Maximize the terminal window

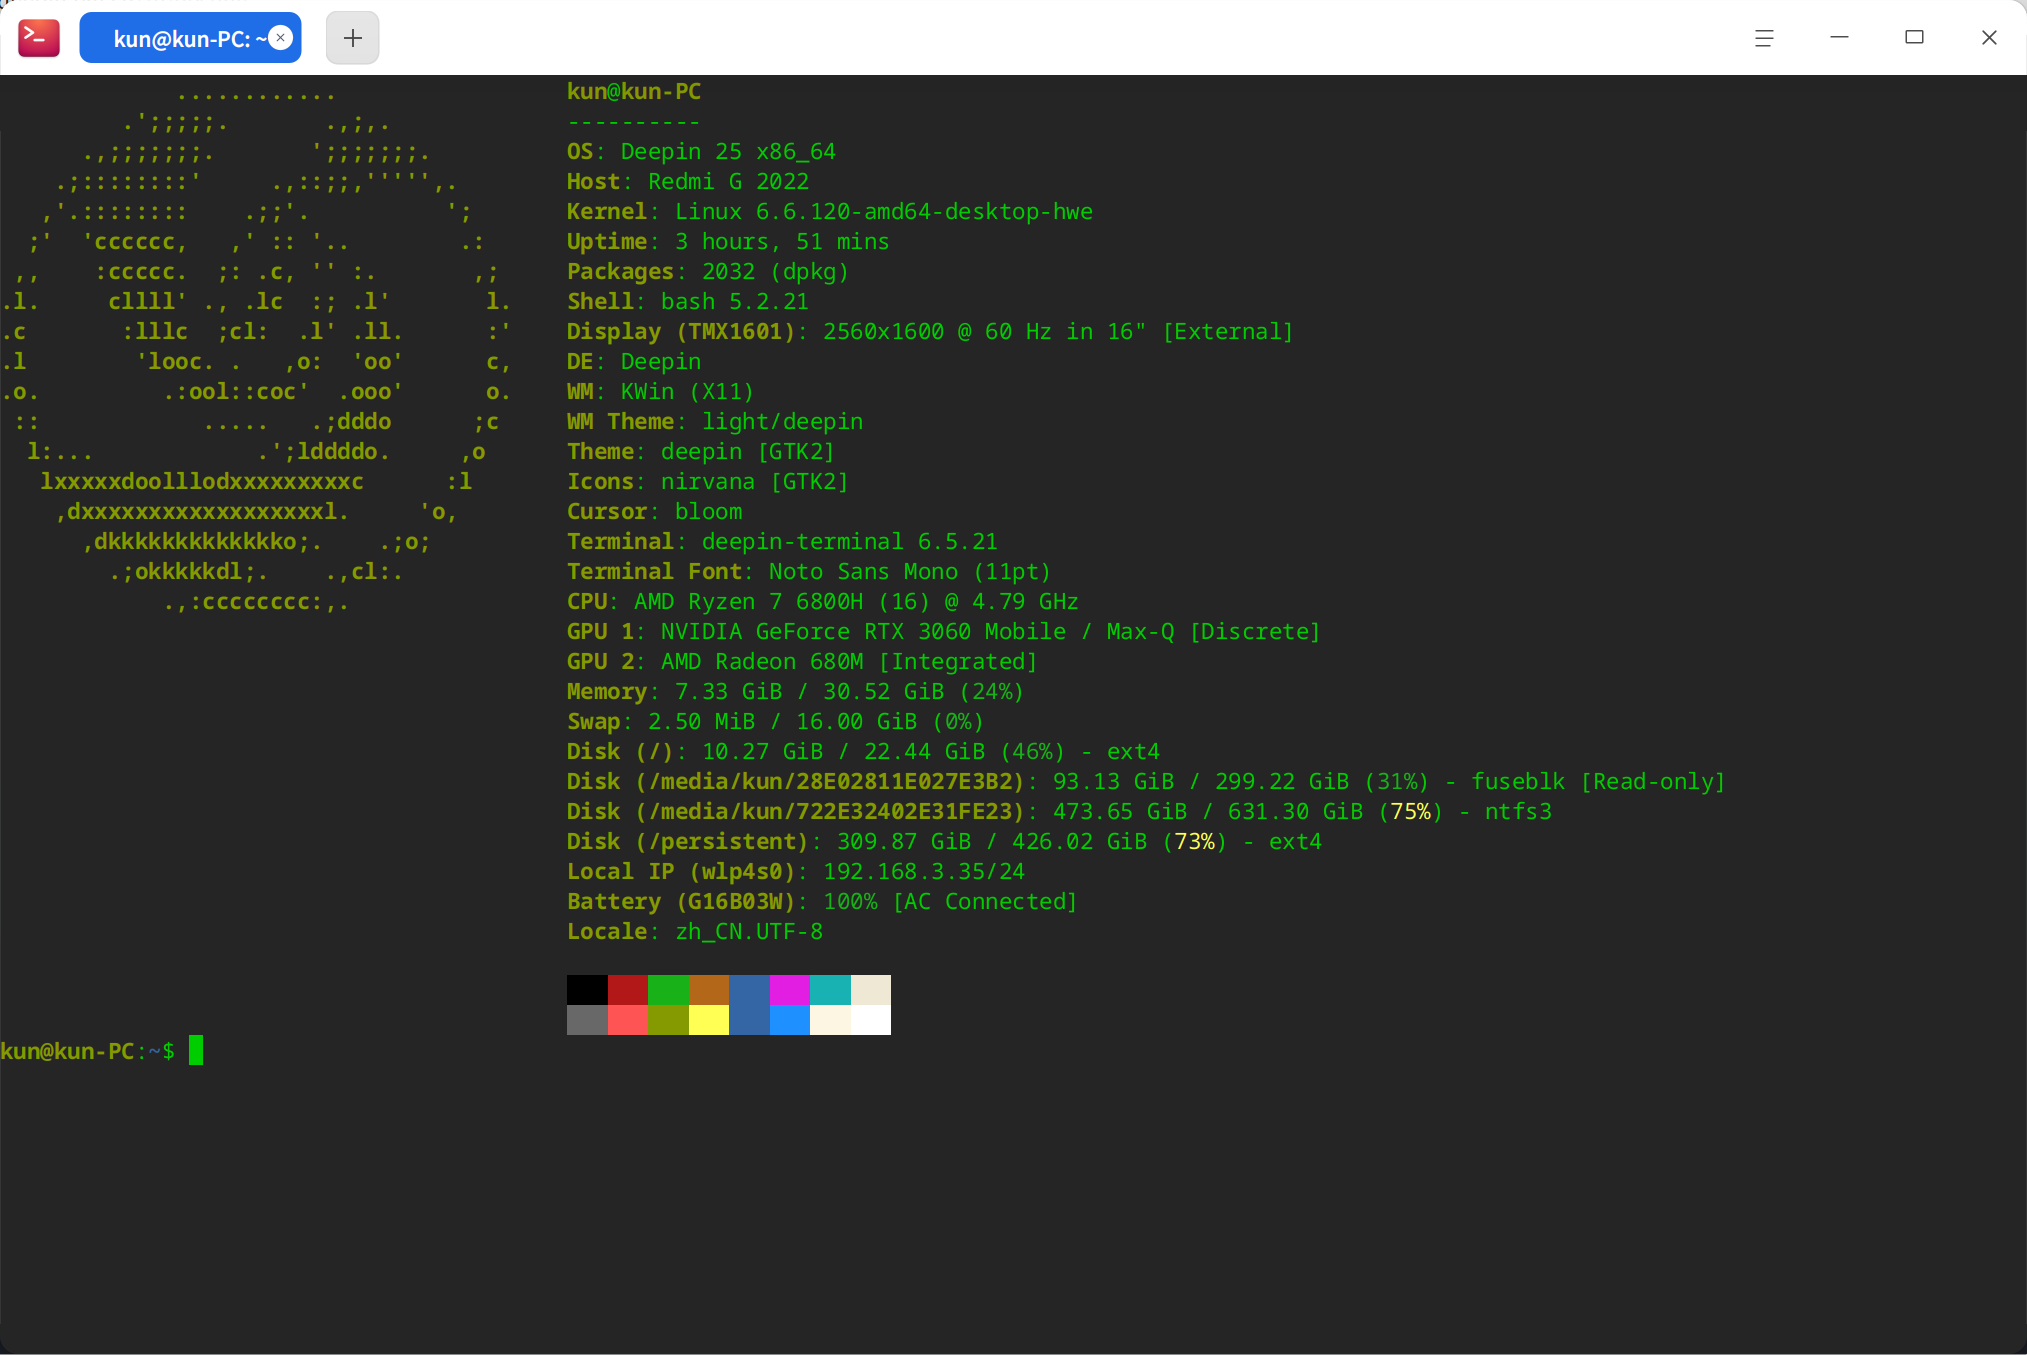[x=1914, y=38]
